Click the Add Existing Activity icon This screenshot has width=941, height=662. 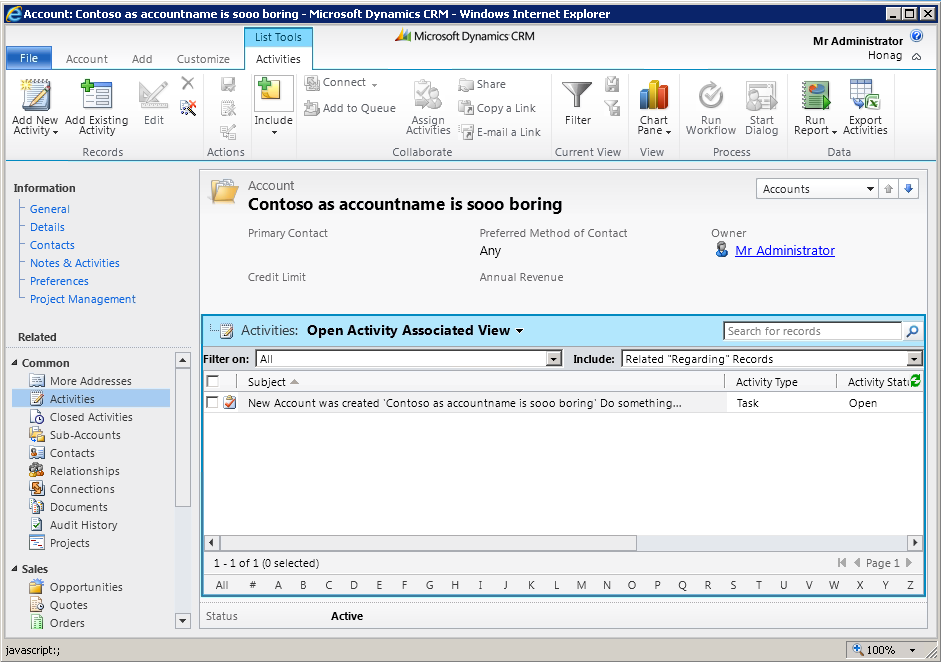[97, 96]
